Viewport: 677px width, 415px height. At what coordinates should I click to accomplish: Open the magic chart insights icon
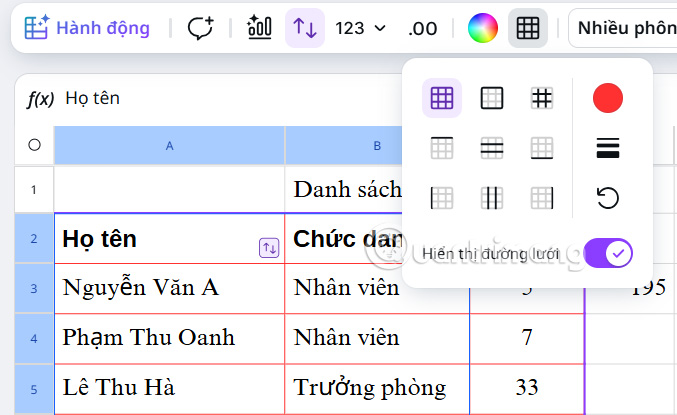point(259,27)
